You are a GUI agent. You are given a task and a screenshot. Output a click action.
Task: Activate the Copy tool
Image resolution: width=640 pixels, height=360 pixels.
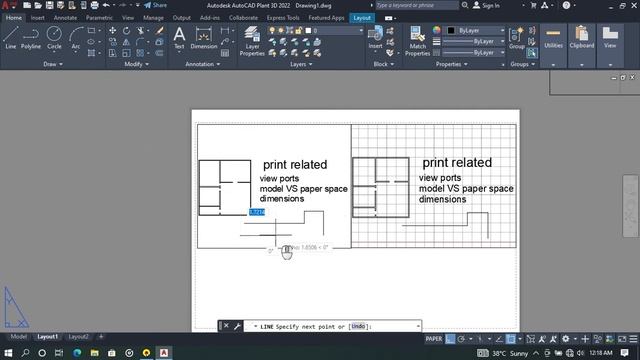click(113, 42)
